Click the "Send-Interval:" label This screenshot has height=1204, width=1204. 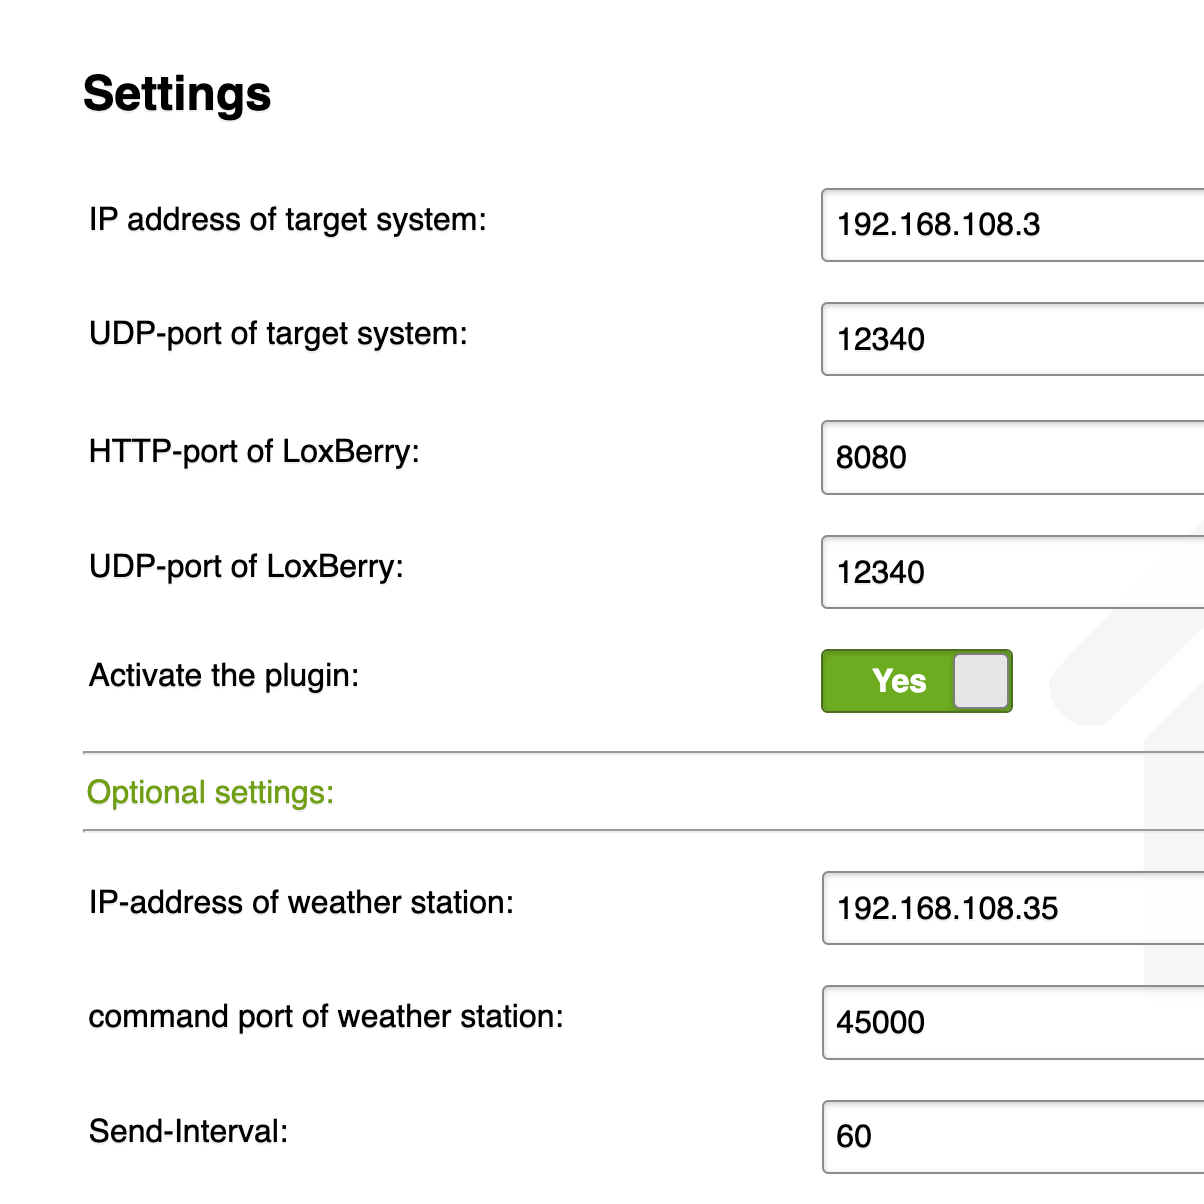click(x=188, y=1131)
